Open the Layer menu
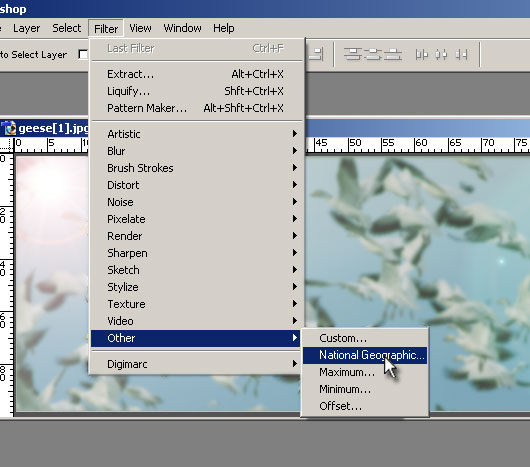 pyautogui.click(x=26, y=28)
